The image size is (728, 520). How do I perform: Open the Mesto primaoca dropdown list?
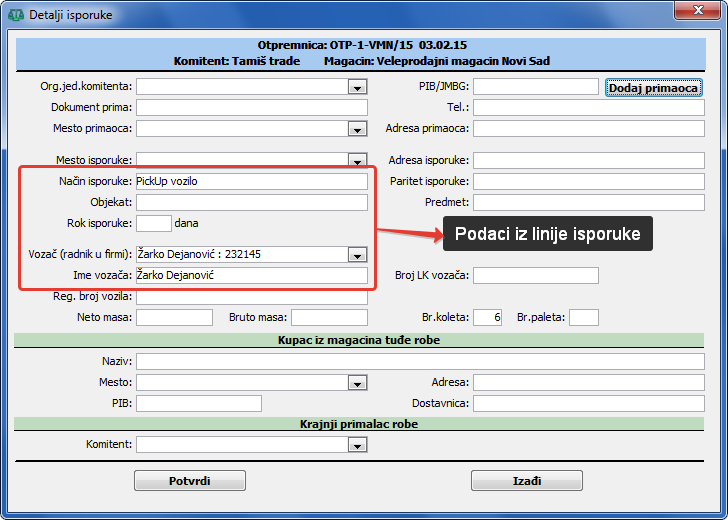pos(357,129)
